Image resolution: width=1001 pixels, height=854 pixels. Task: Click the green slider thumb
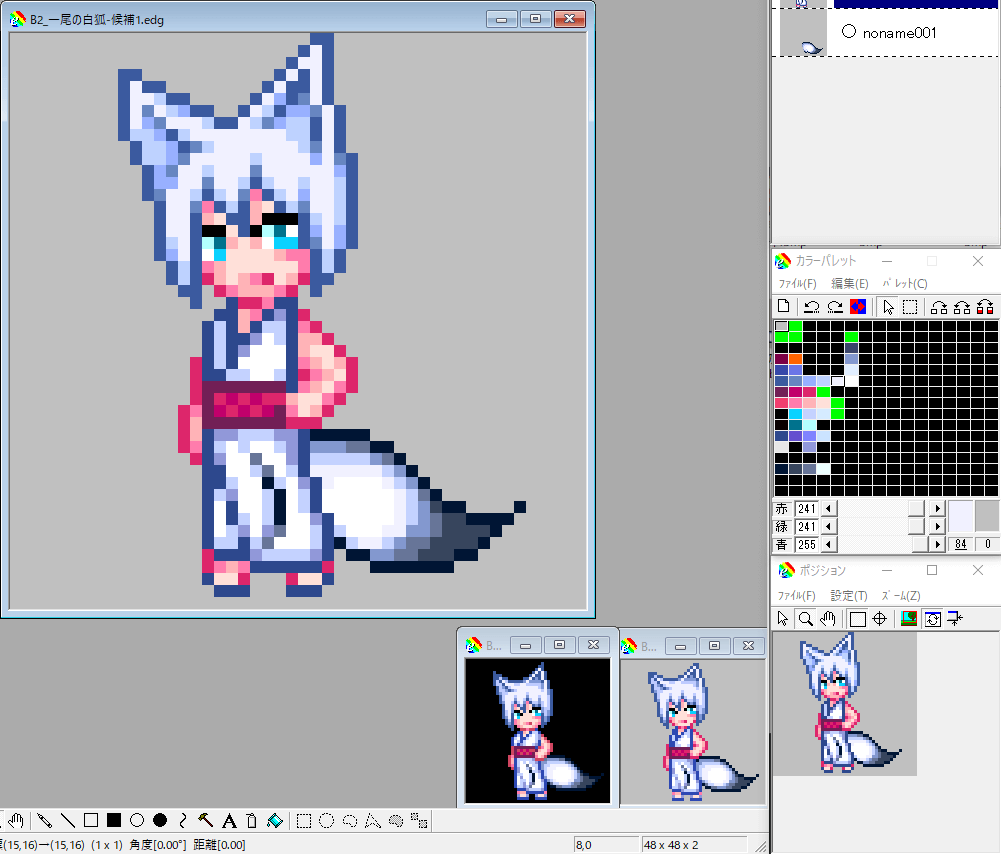(x=917, y=527)
